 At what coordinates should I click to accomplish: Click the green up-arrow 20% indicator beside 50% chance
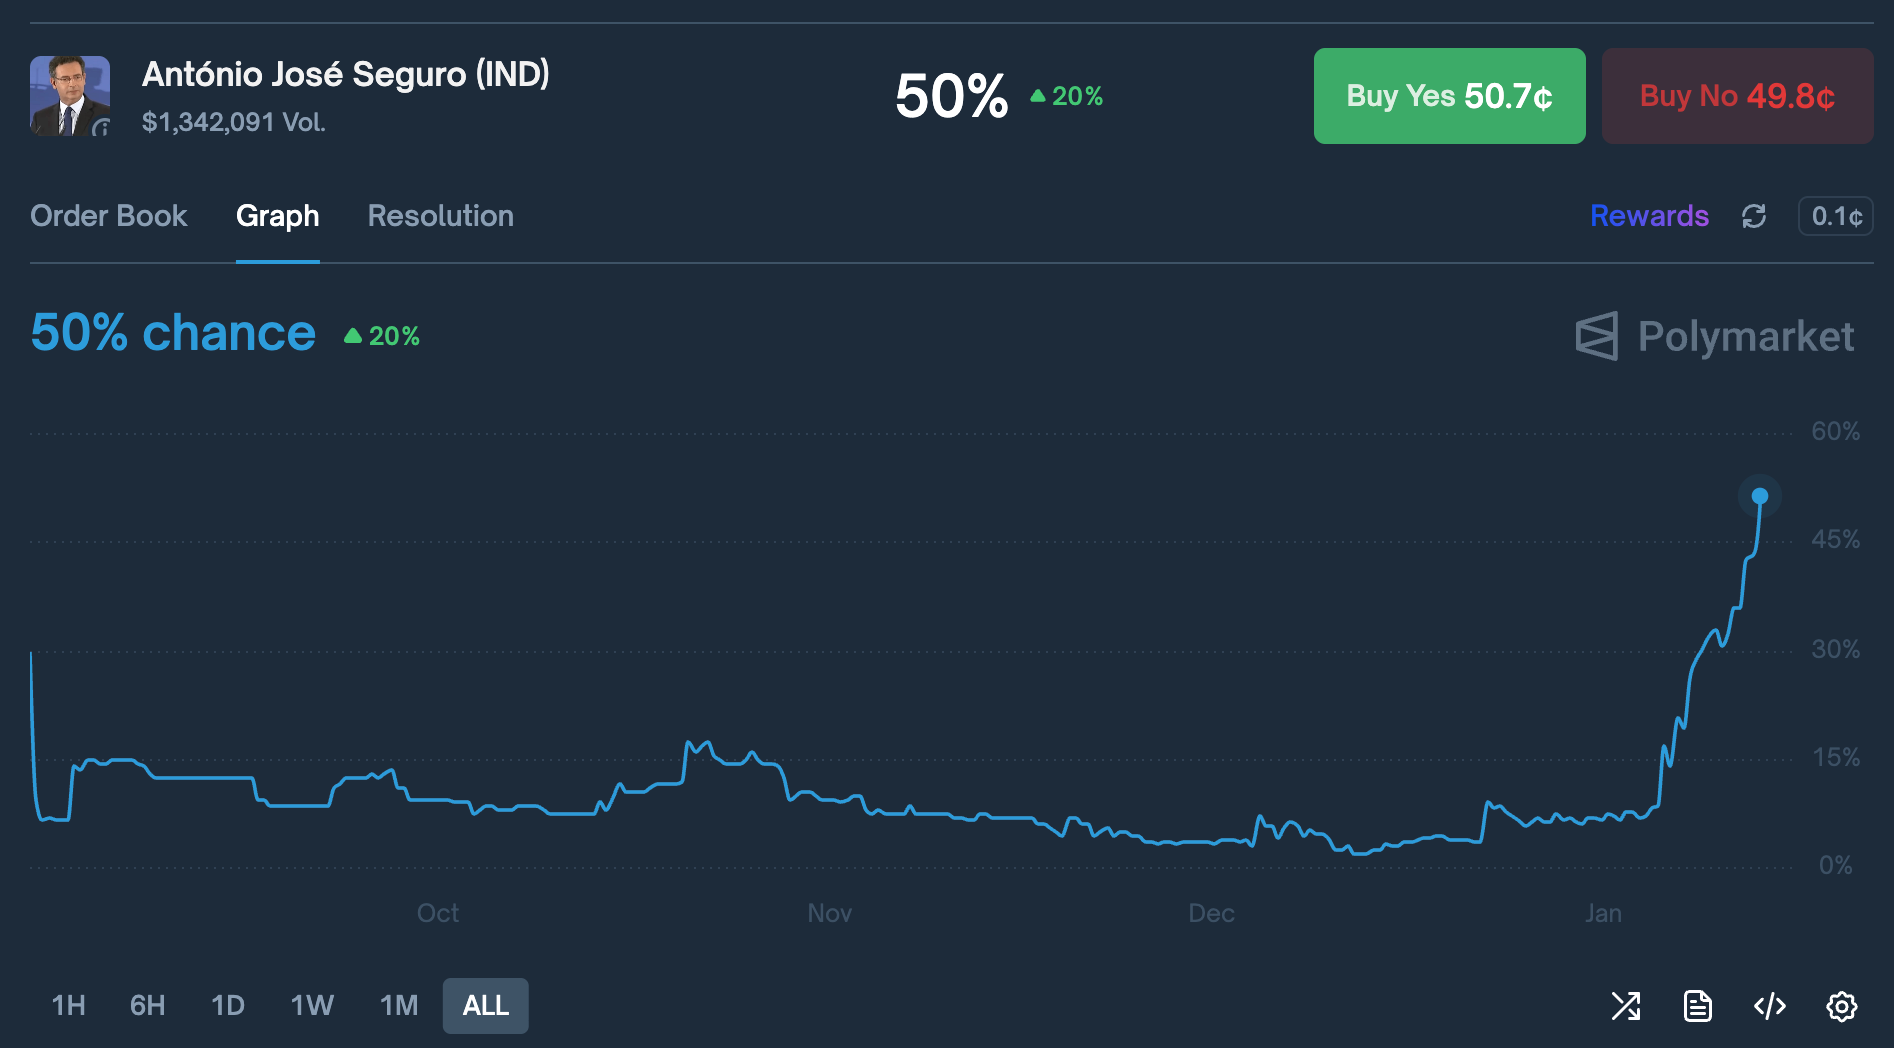point(382,336)
